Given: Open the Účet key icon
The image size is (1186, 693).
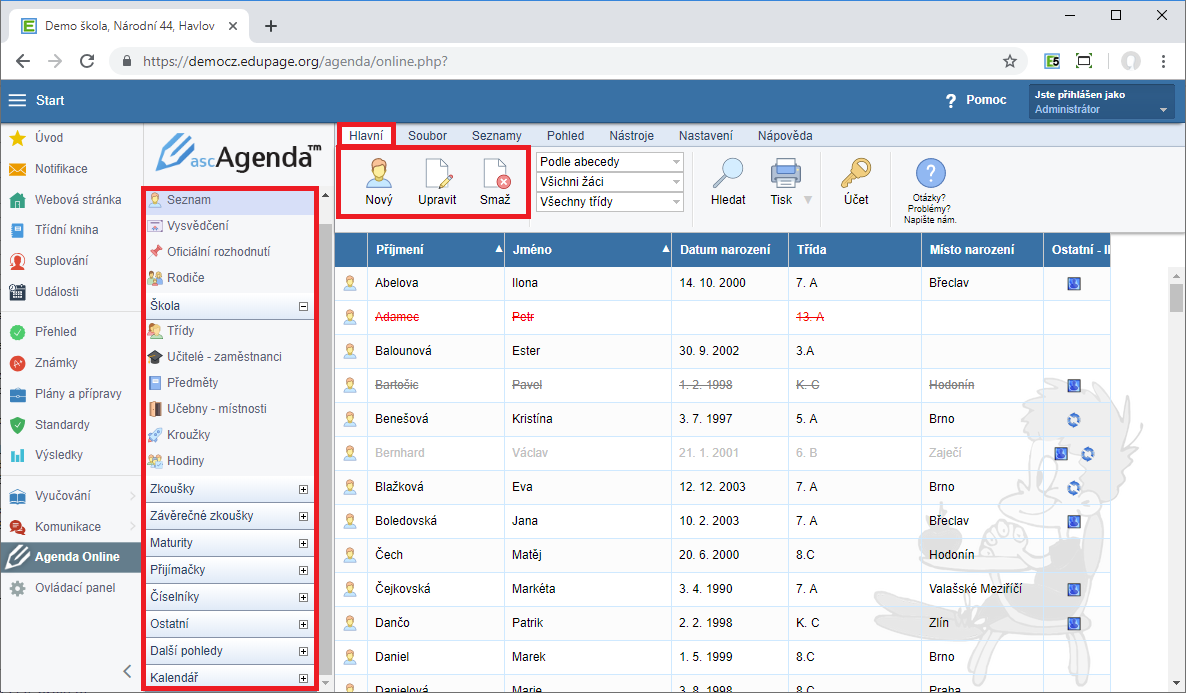Looking at the screenshot, I should (x=855, y=174).
